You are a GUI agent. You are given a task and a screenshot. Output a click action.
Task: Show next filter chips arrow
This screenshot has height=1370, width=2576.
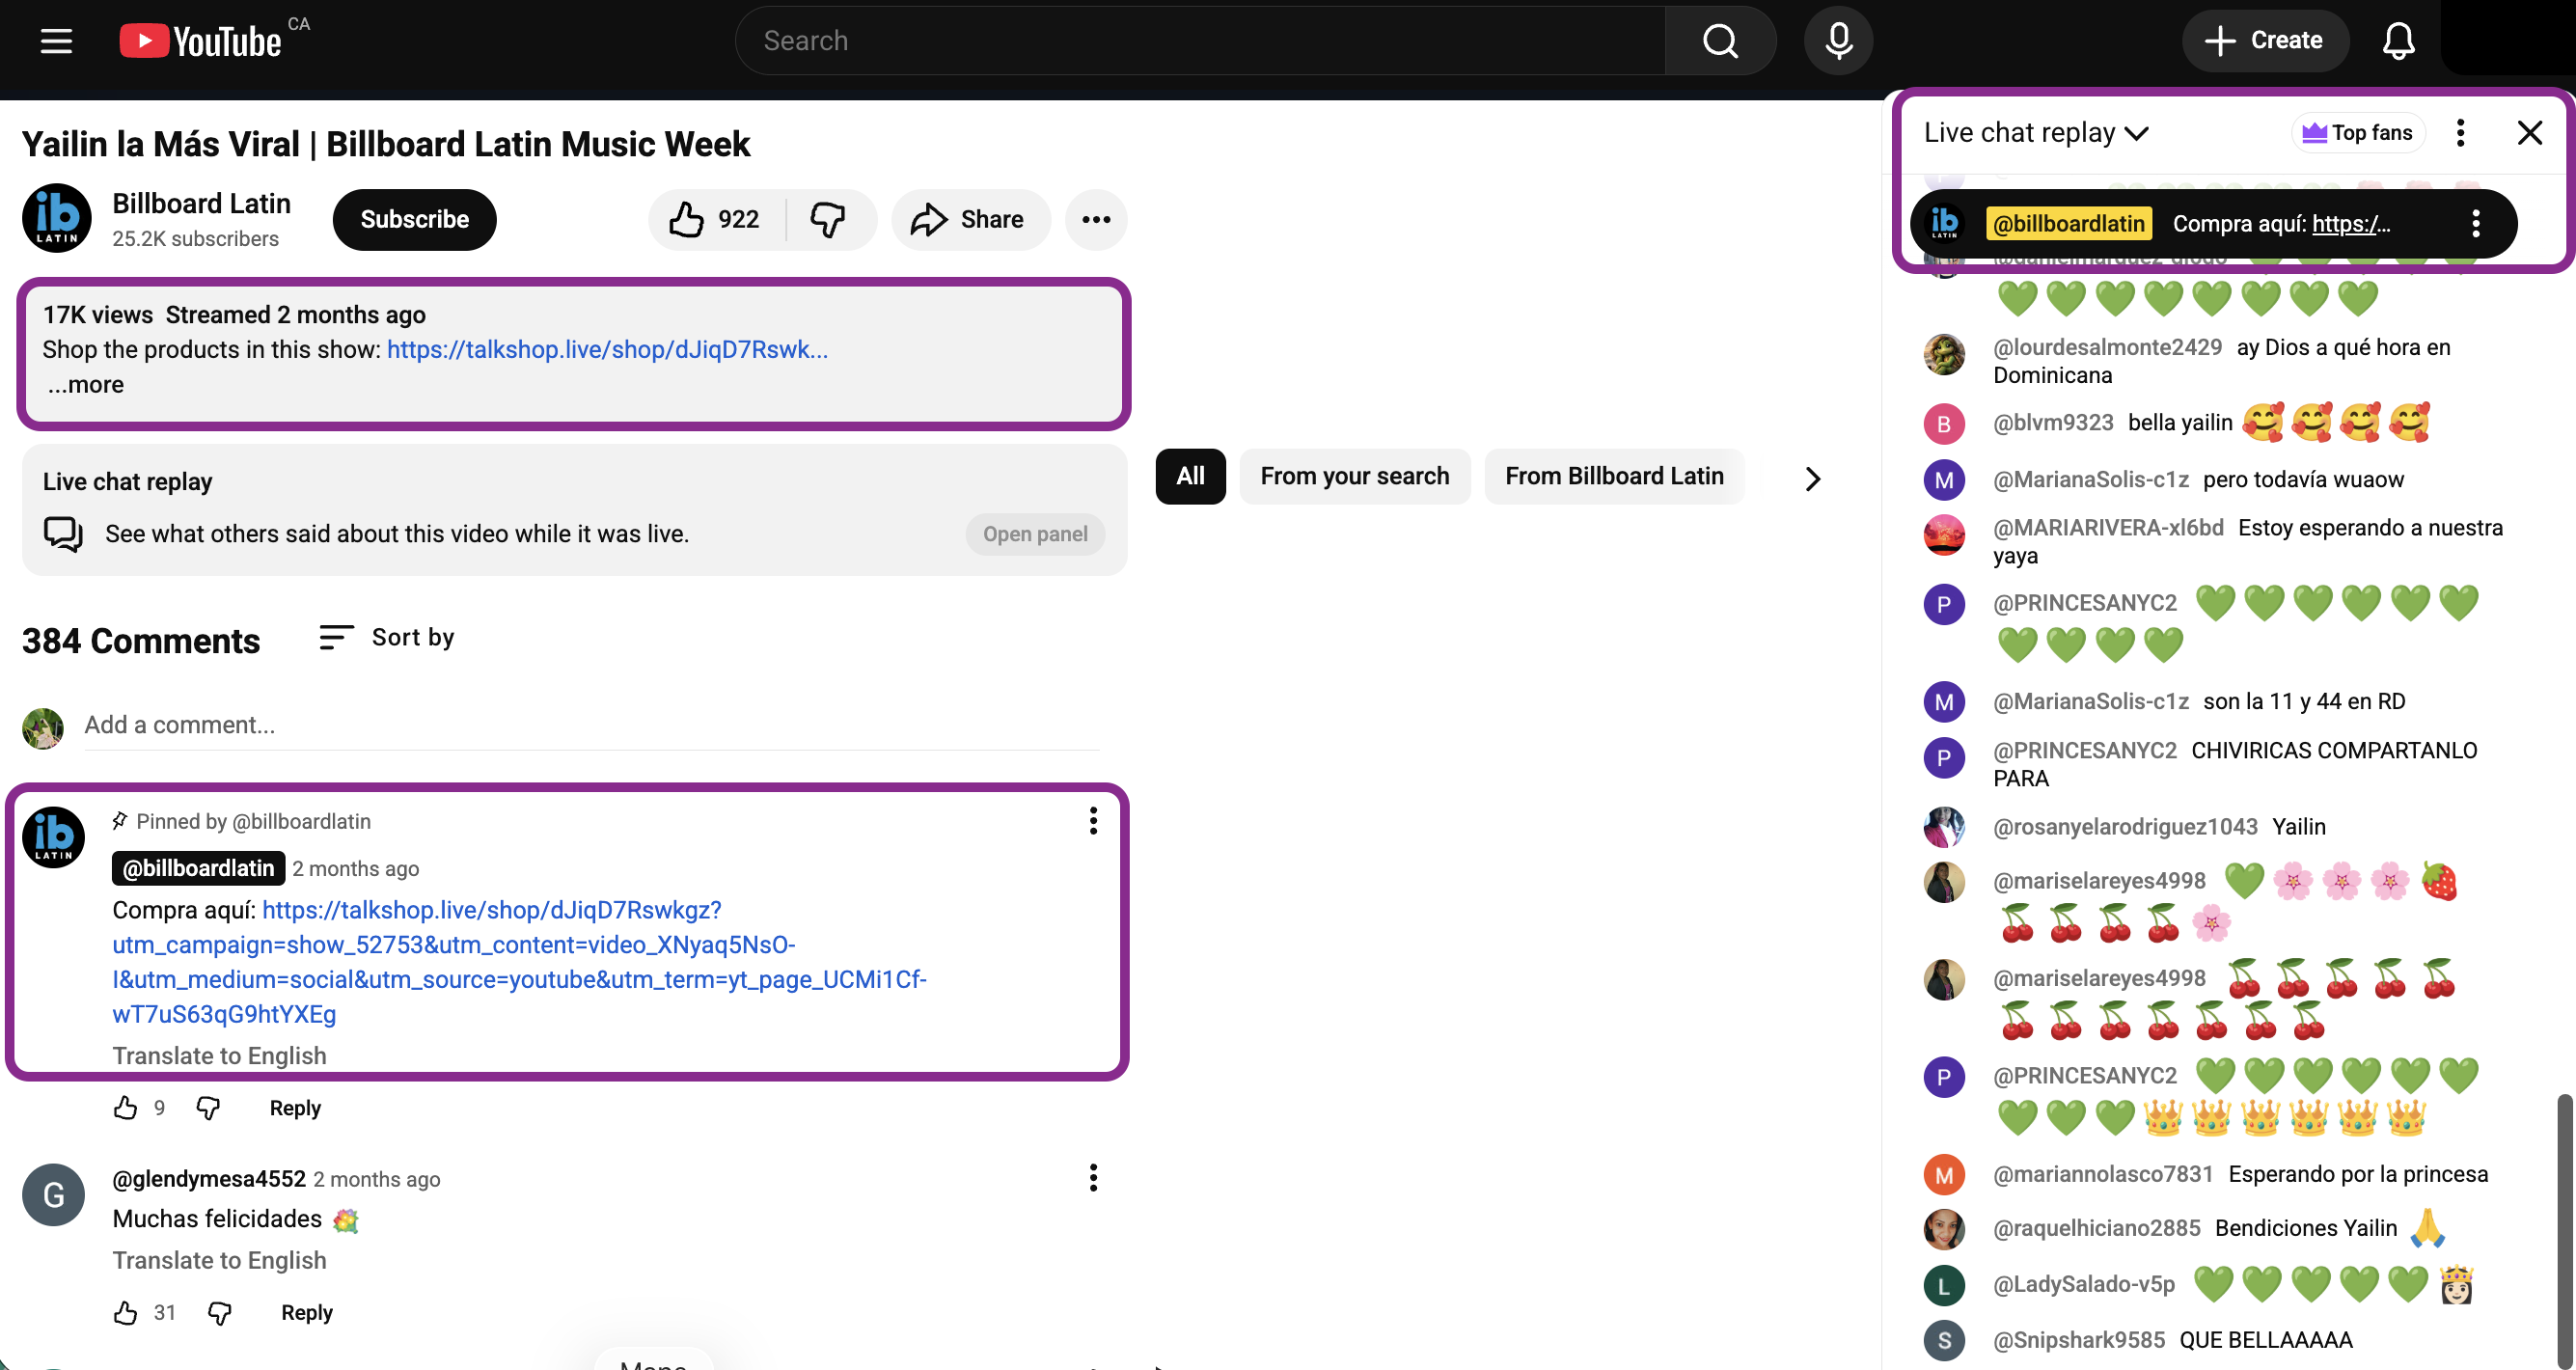click(1812, 479)
